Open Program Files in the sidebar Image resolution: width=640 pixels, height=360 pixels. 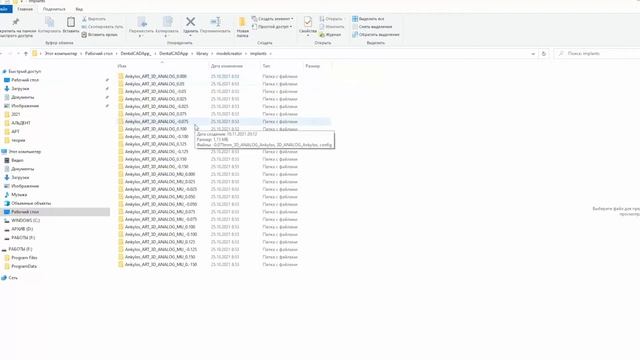pyautogui.click(x=24, y=258)
